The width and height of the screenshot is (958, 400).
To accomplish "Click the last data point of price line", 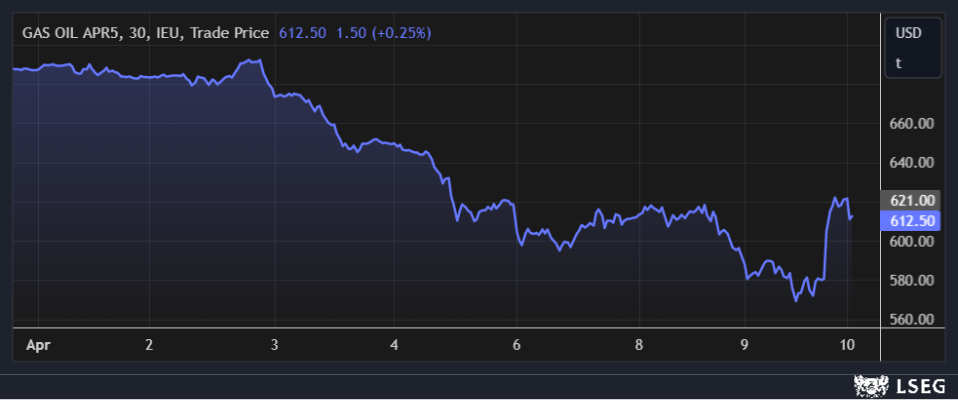I will [x=851, y=217].
